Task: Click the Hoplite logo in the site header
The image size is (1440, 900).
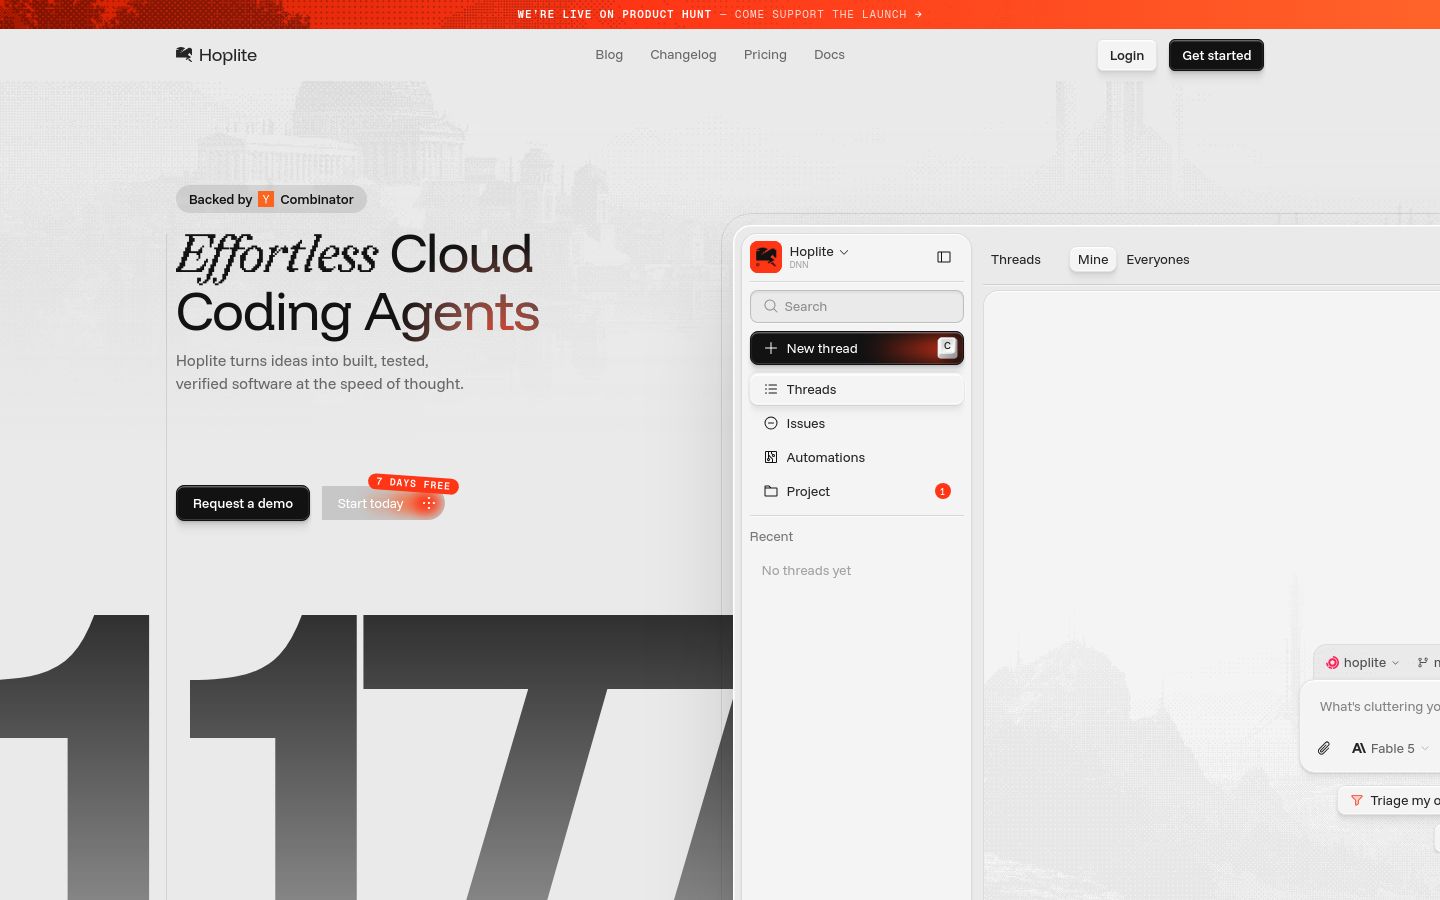Action: click(216, 55)
